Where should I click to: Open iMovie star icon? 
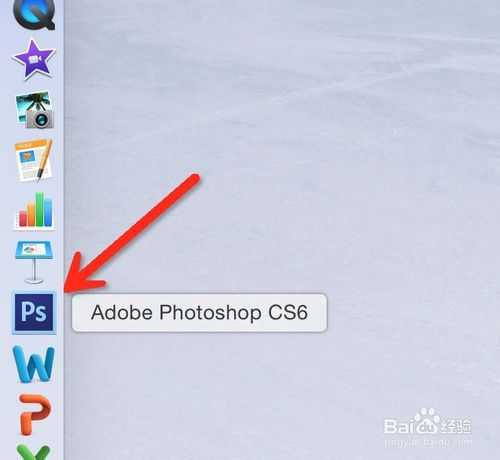(33, 60)
